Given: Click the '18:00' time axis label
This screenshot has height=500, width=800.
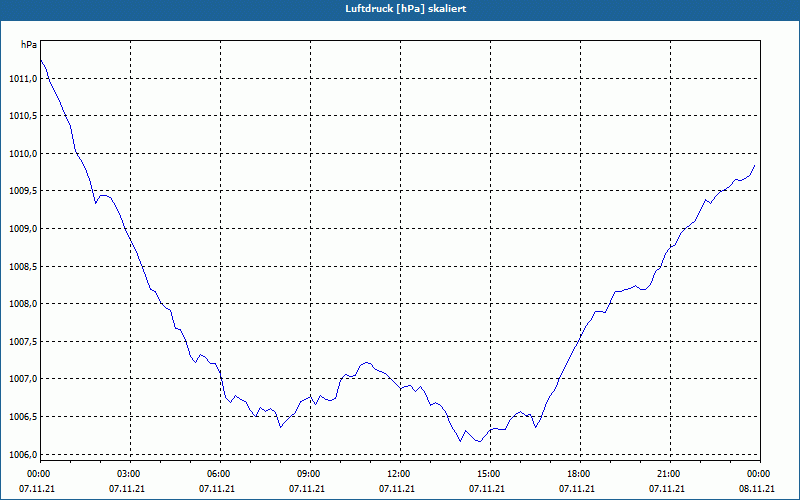Looking at the screenshot, I should pos(579,474).
